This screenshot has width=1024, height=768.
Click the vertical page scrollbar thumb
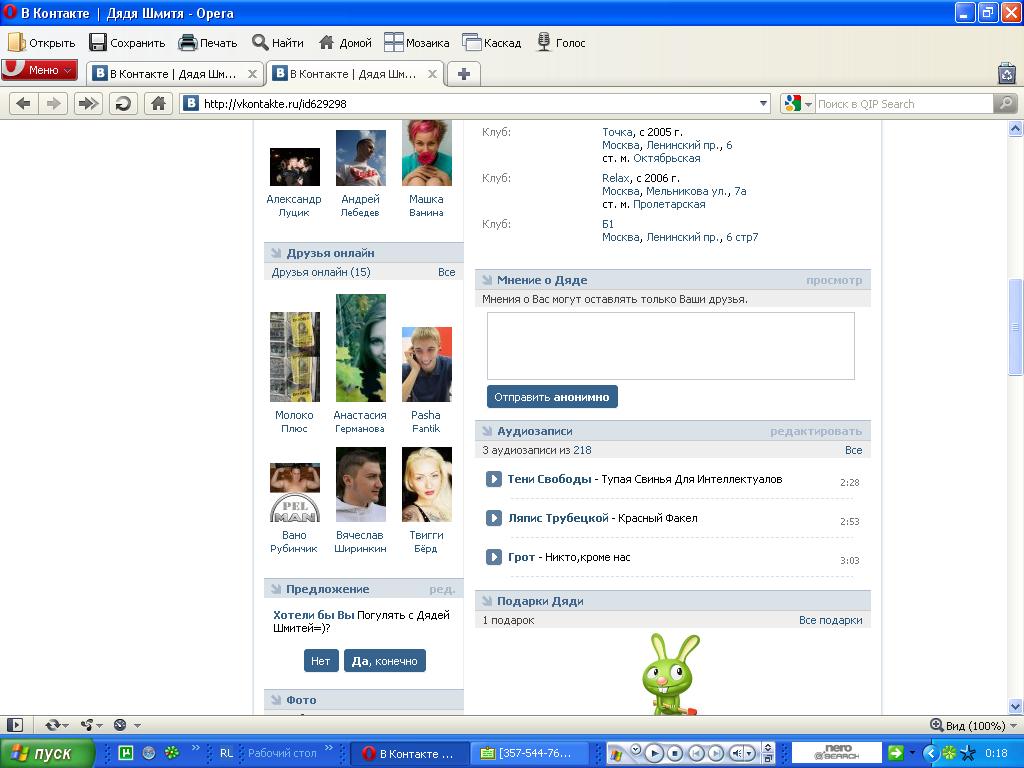pos(1015,327)
